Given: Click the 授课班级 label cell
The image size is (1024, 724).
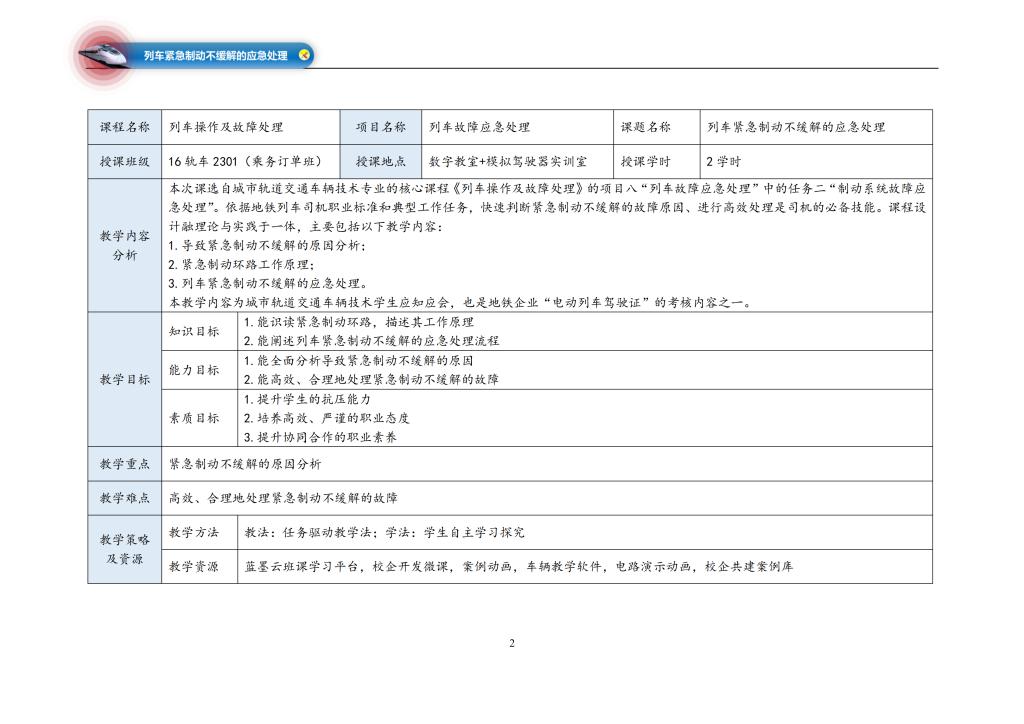Looking at the screenshot, I should (125, 161).
